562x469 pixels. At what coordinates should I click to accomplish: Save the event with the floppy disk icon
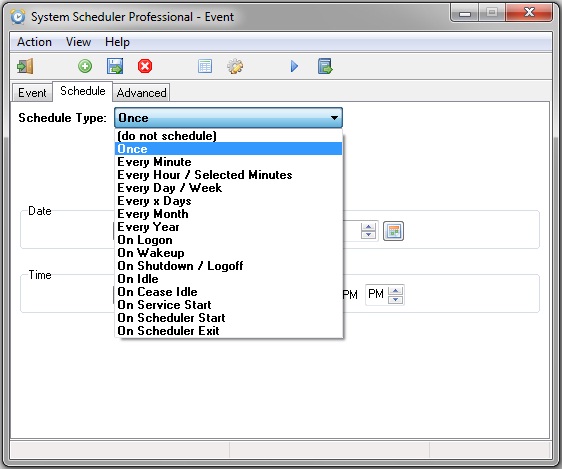[115, 66]
